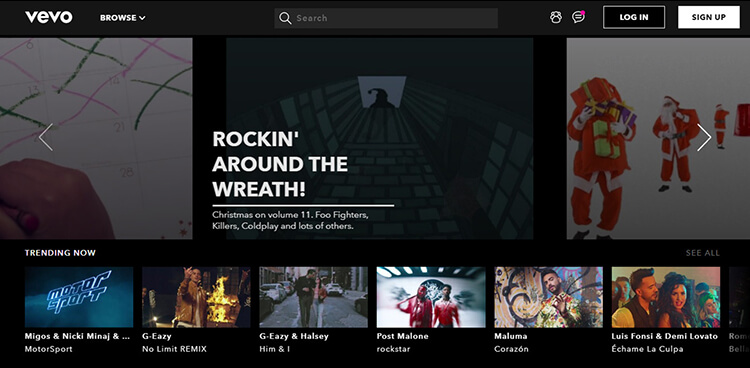The height and width of the screenshot is (368, 750).
Task: Open the Santa figures slide on the right
Action: point(658,138)
